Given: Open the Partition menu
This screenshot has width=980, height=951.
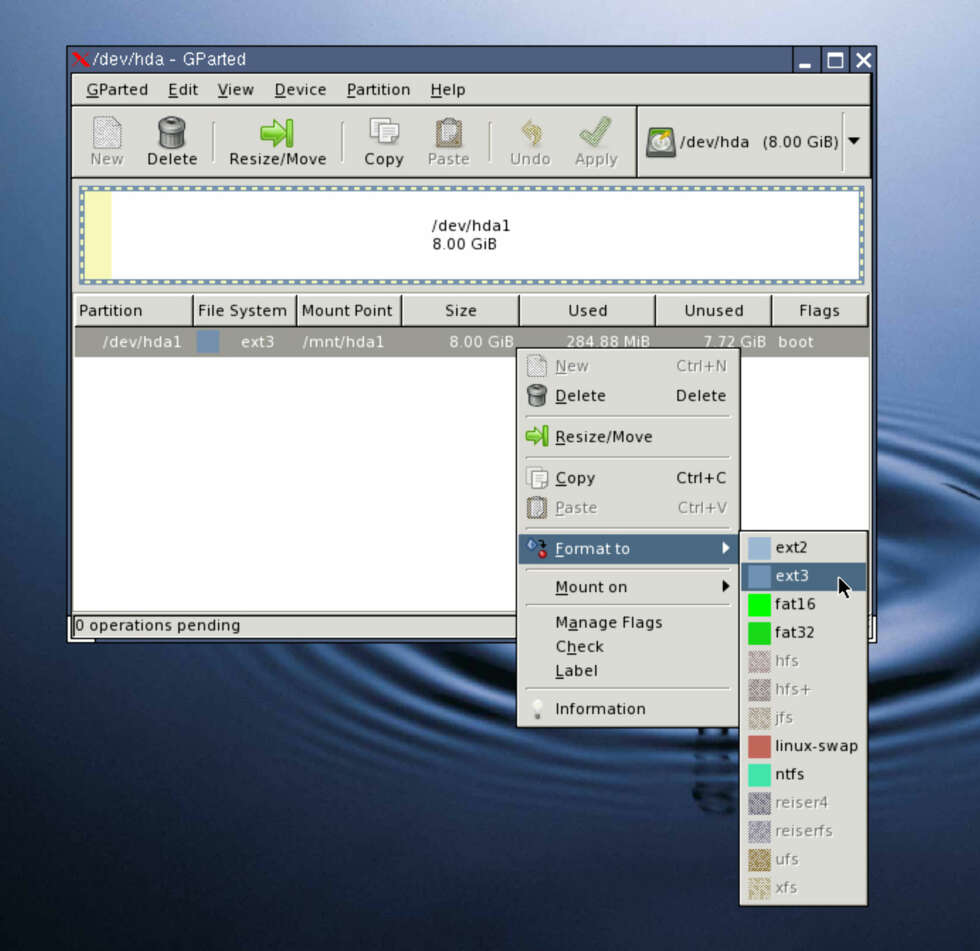Looking at the screenshot, I should [378, 90].
